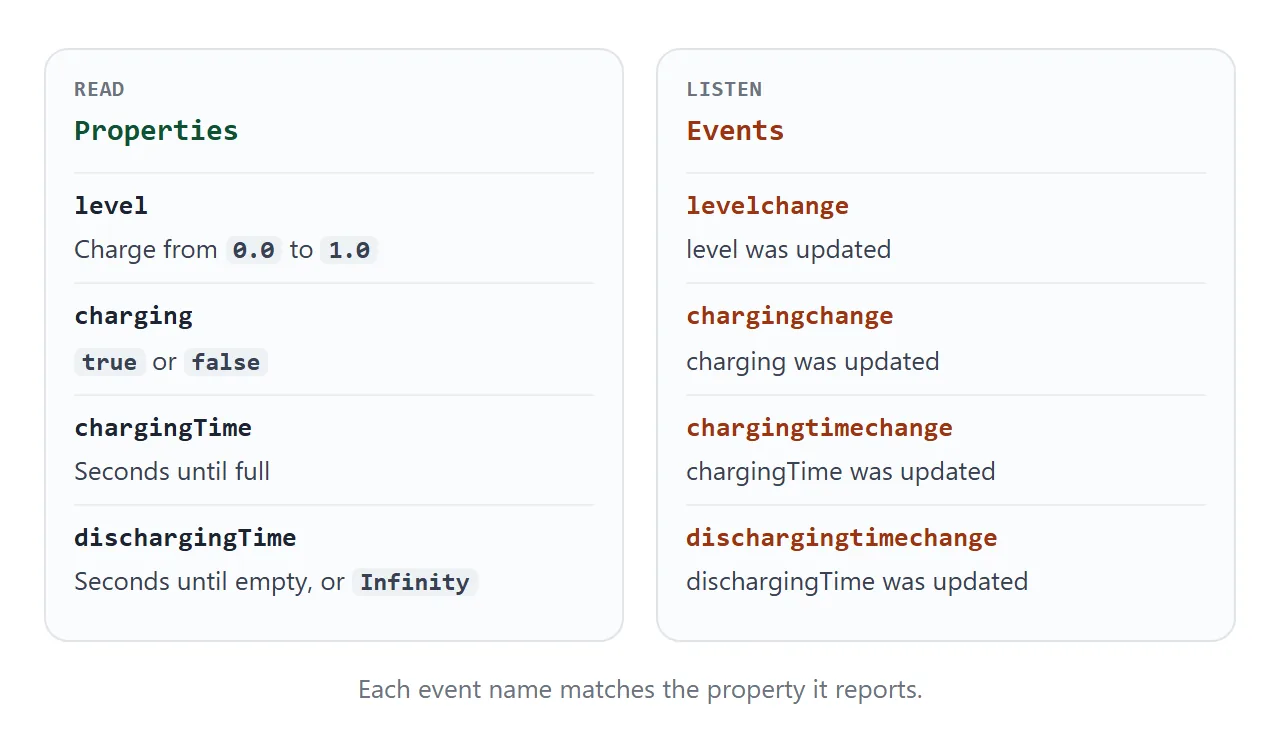1280x756 pixels.
Task: Click the footer note about event names
Action: click(640, 690)
